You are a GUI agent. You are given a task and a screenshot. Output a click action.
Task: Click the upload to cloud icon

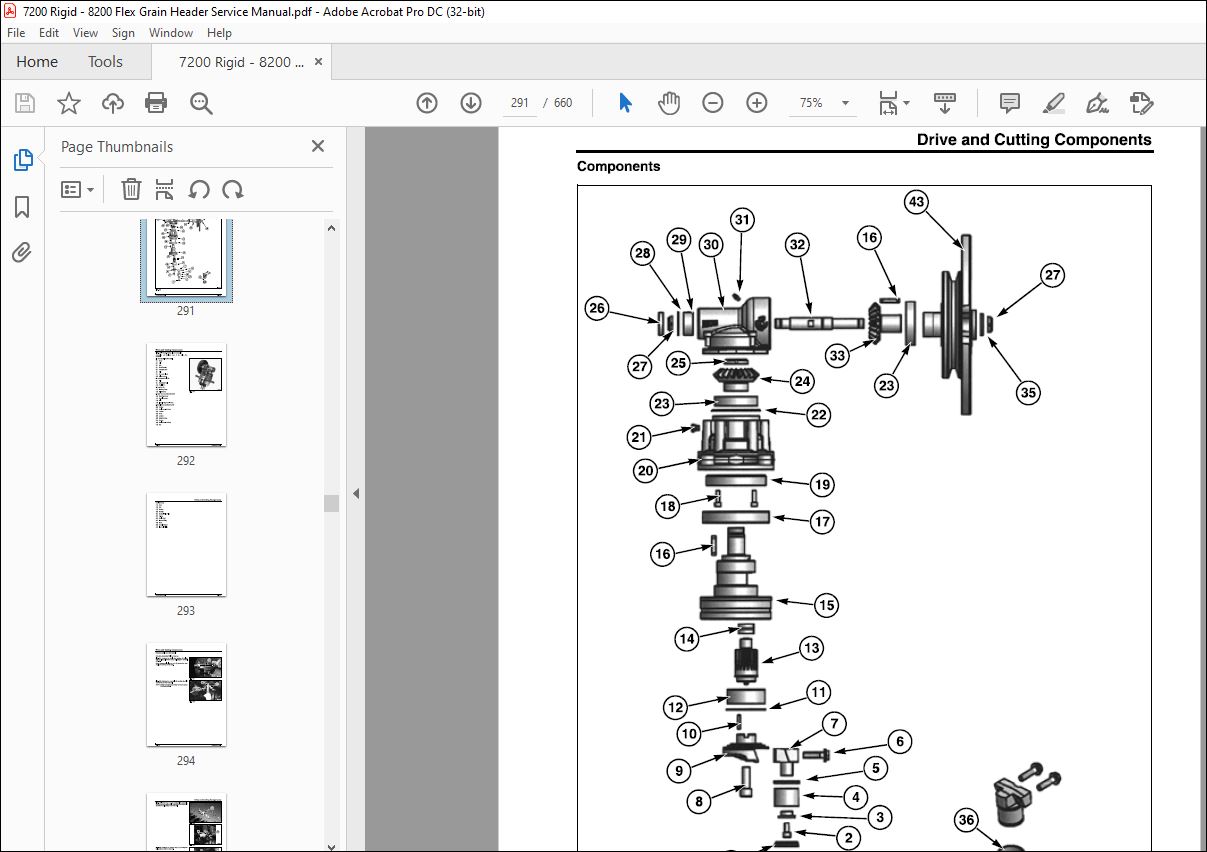pos(112,103)
